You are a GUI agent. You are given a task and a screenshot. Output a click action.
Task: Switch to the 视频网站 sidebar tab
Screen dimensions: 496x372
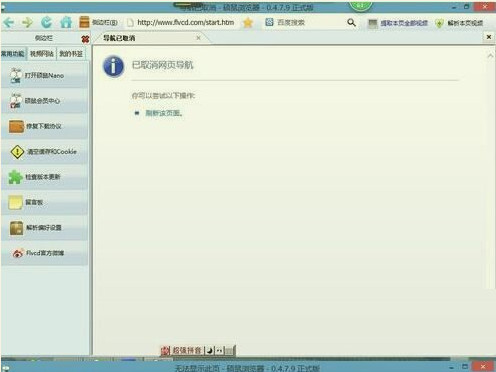[42, 54]
